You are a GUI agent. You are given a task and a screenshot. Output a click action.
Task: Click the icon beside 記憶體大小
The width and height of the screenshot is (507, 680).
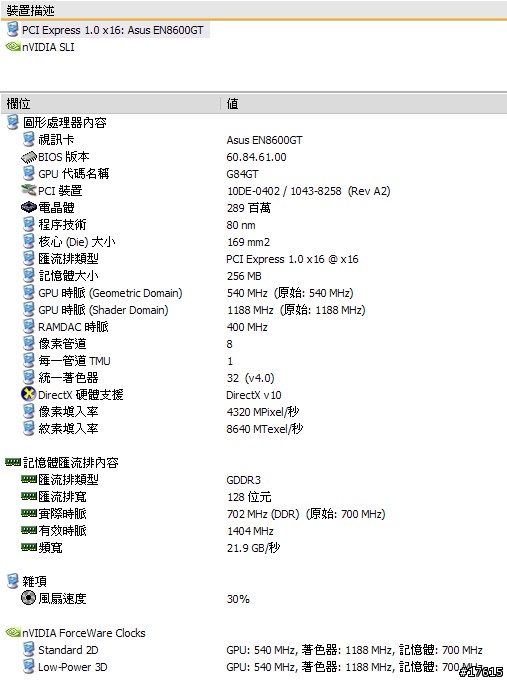pyautogui.click(x=28, y=275)
